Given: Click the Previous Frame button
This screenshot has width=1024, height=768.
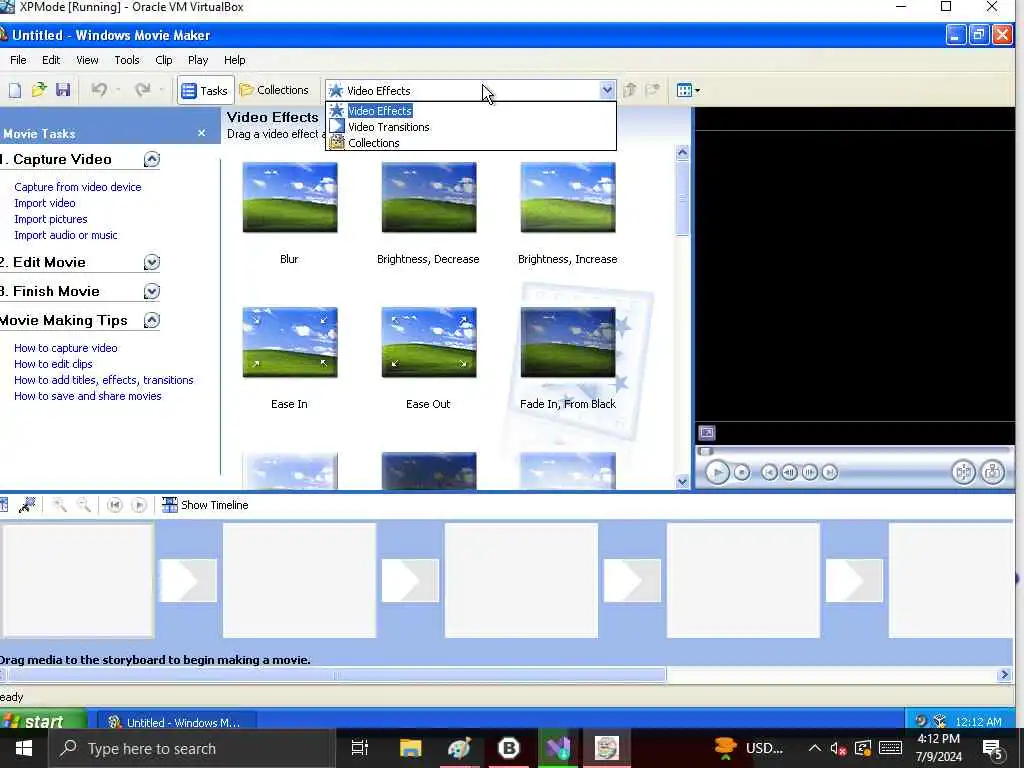Looking at the screenshot, I should pyautogui.click(x=790, y=472).
